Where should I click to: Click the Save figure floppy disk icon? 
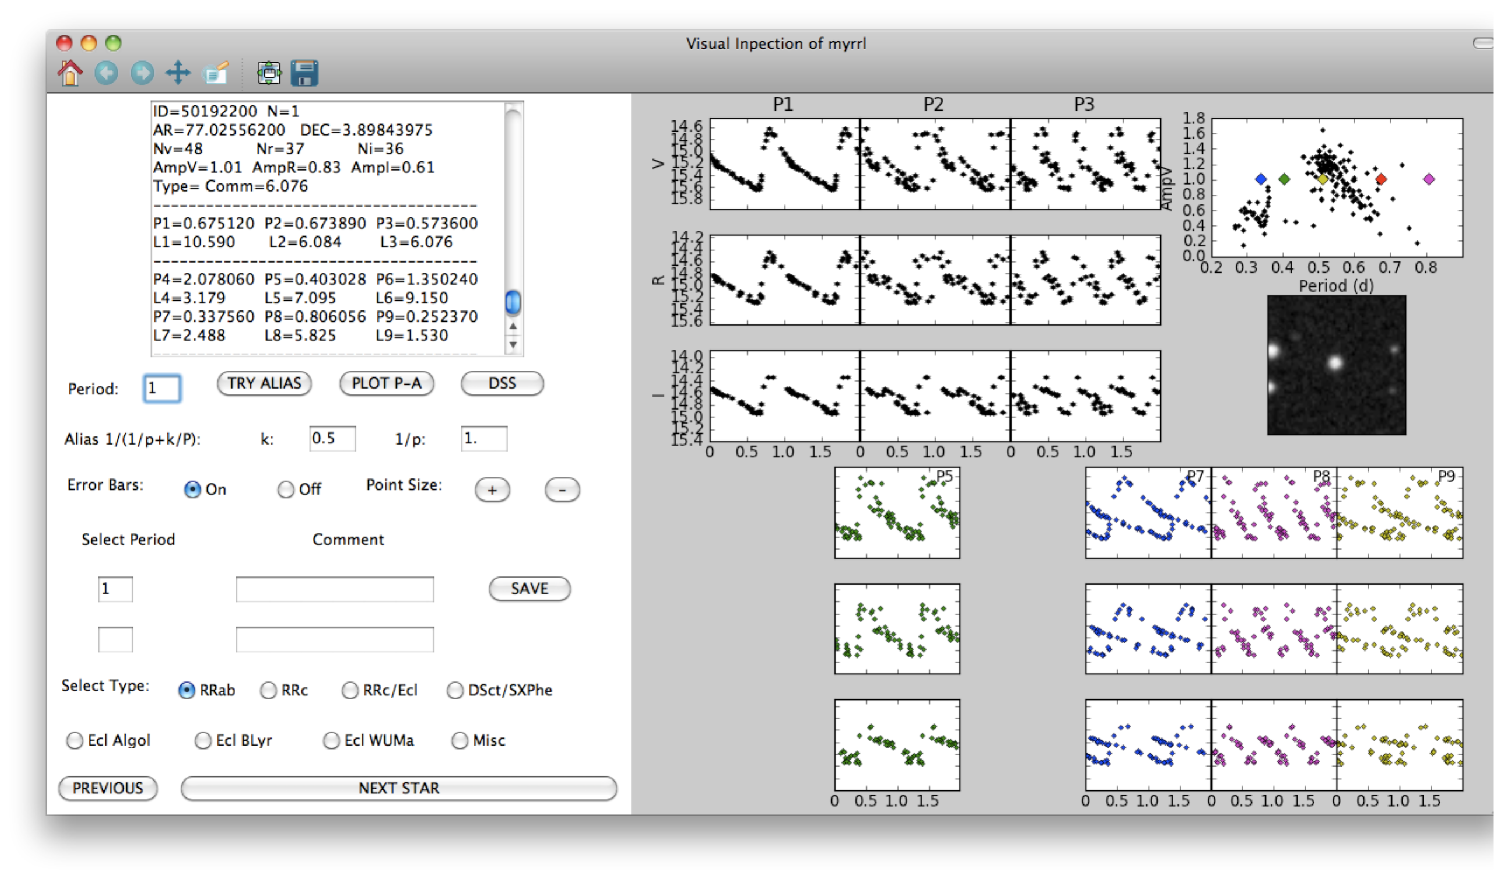click(304, 73)
